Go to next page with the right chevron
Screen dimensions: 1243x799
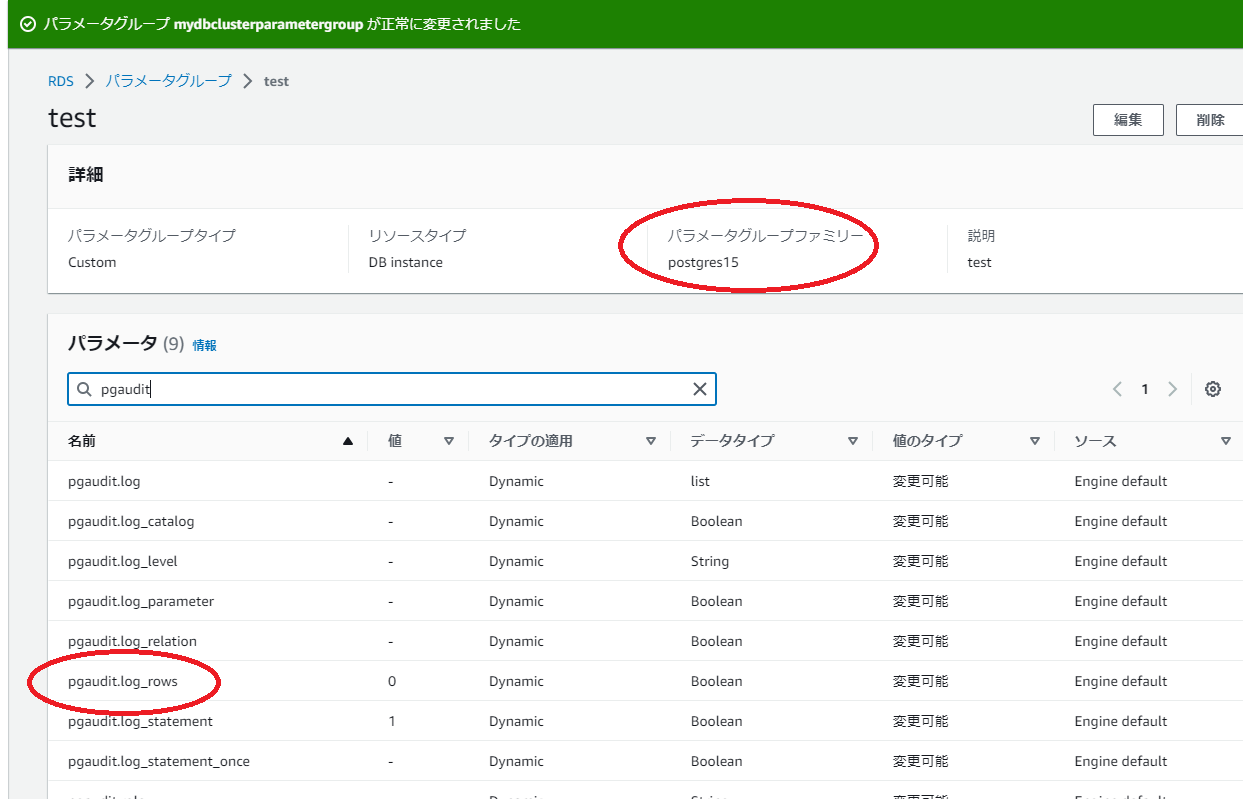tap(1172, 389)
